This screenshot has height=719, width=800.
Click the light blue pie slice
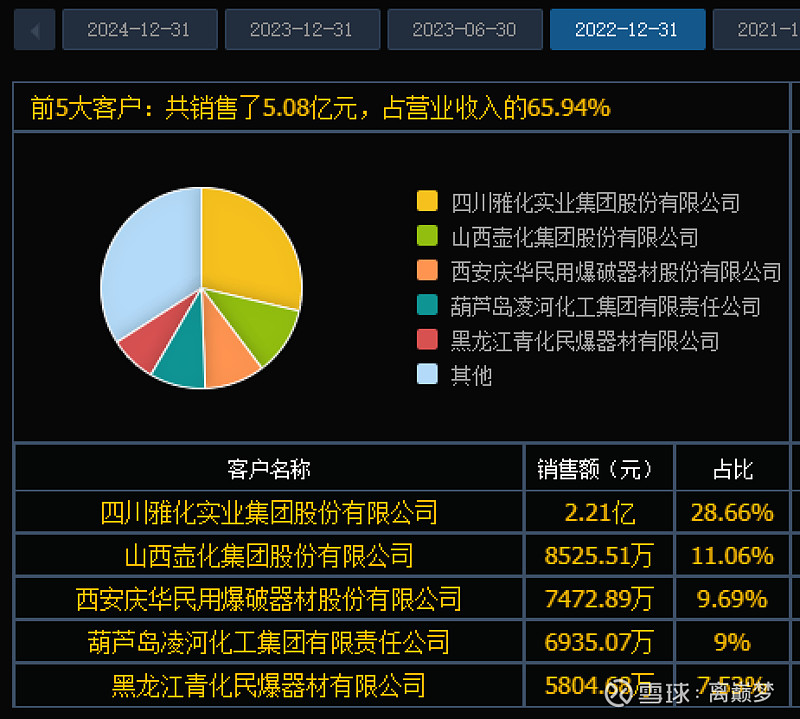[153, 260]
